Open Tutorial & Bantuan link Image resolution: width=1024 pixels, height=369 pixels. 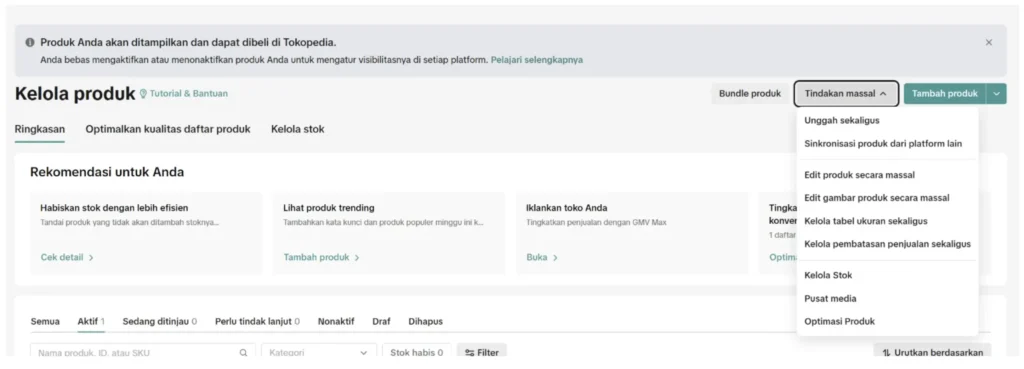tap(184, 93)
